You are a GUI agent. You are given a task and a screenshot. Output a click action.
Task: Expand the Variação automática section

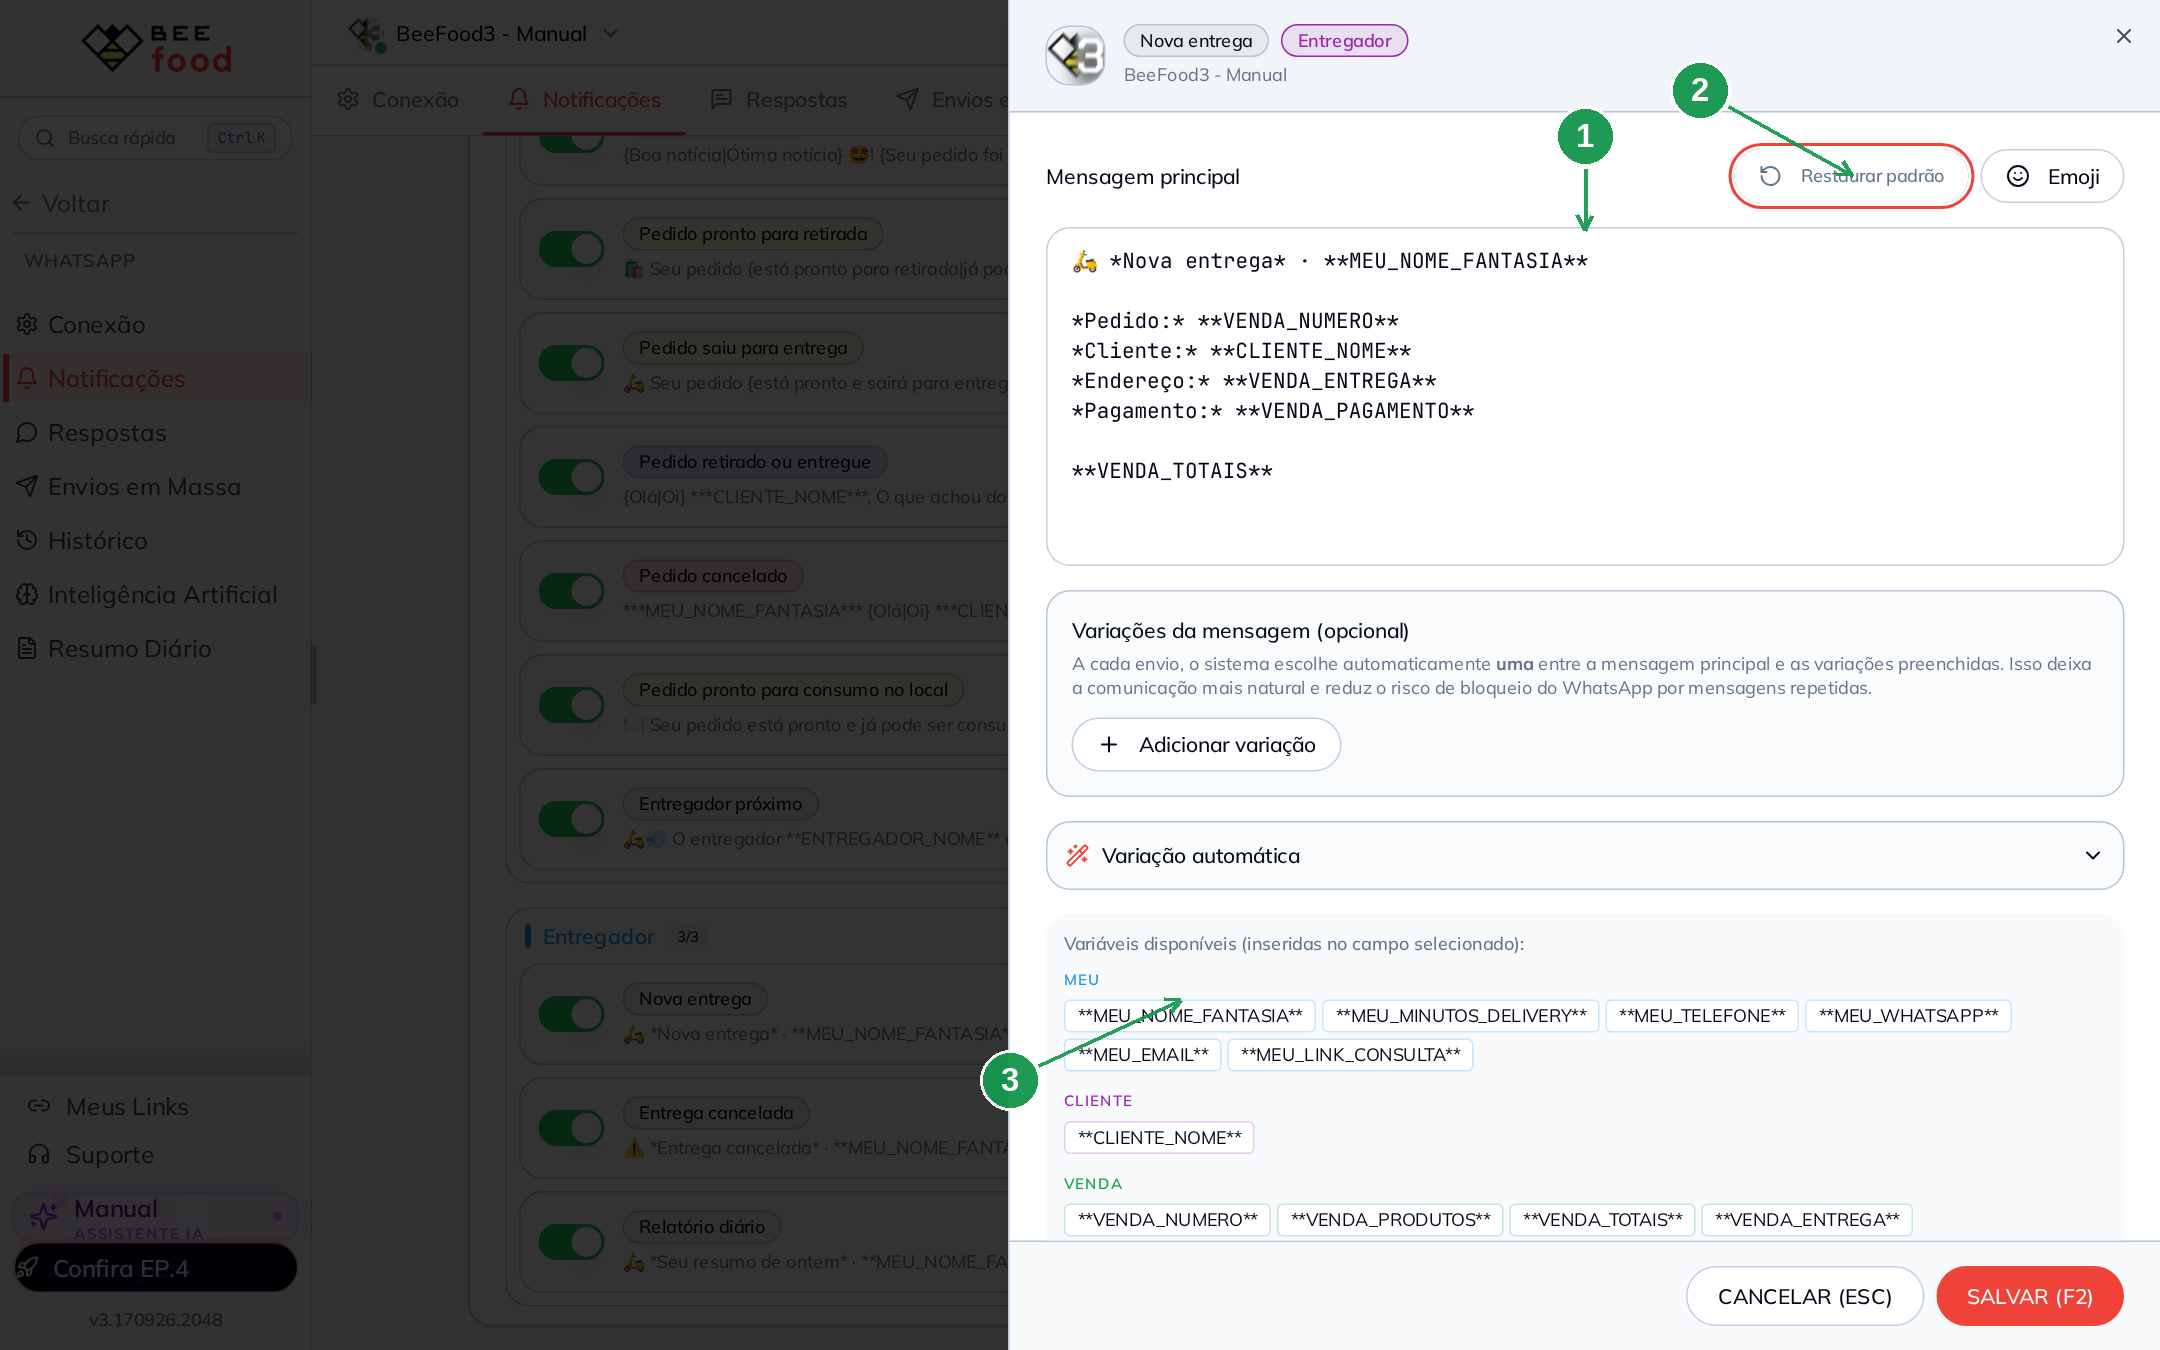click(1585, 855)
